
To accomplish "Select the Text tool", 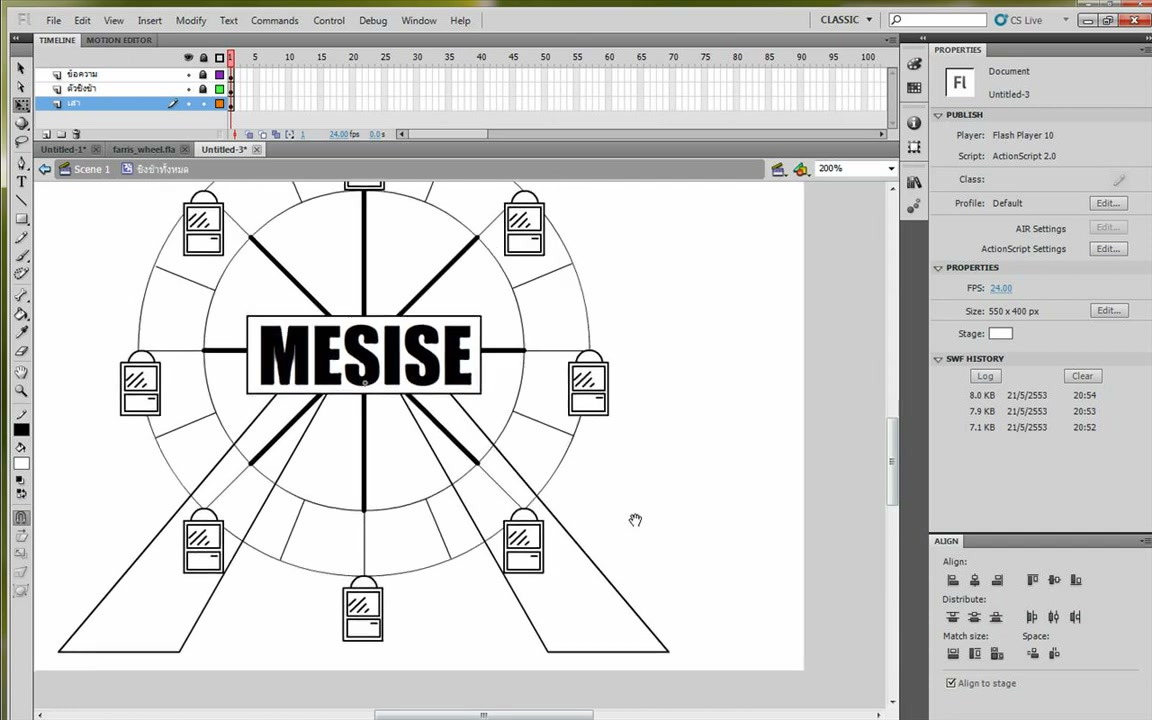I will coord(21,181).
